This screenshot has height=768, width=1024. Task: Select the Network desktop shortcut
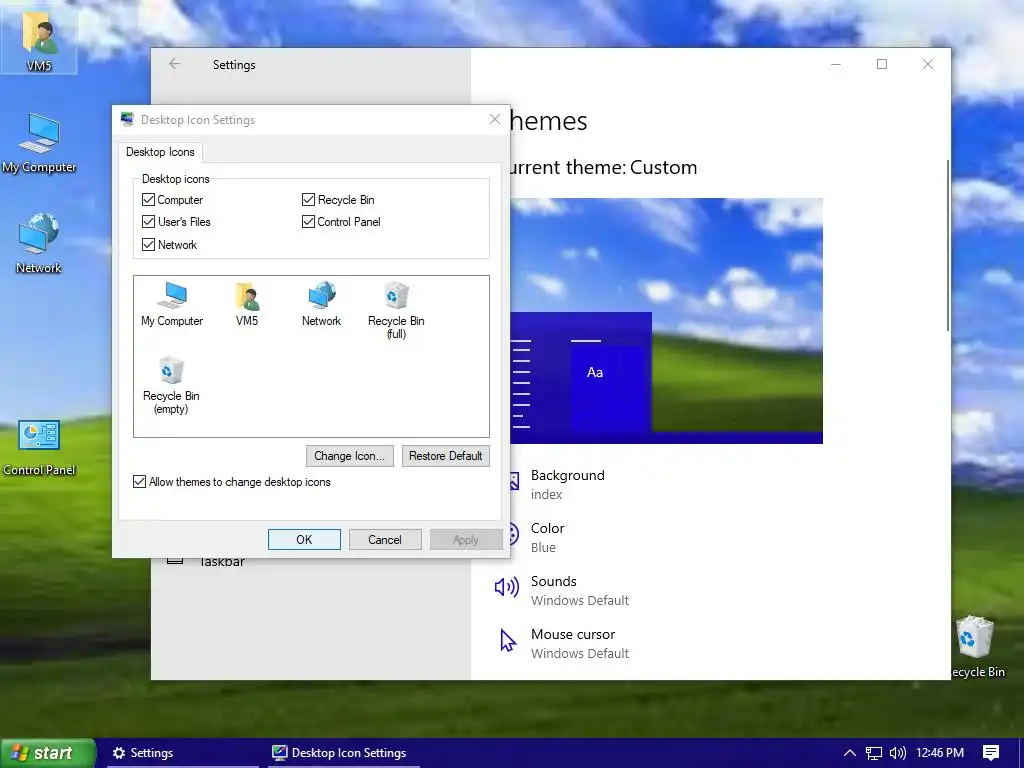39,244
